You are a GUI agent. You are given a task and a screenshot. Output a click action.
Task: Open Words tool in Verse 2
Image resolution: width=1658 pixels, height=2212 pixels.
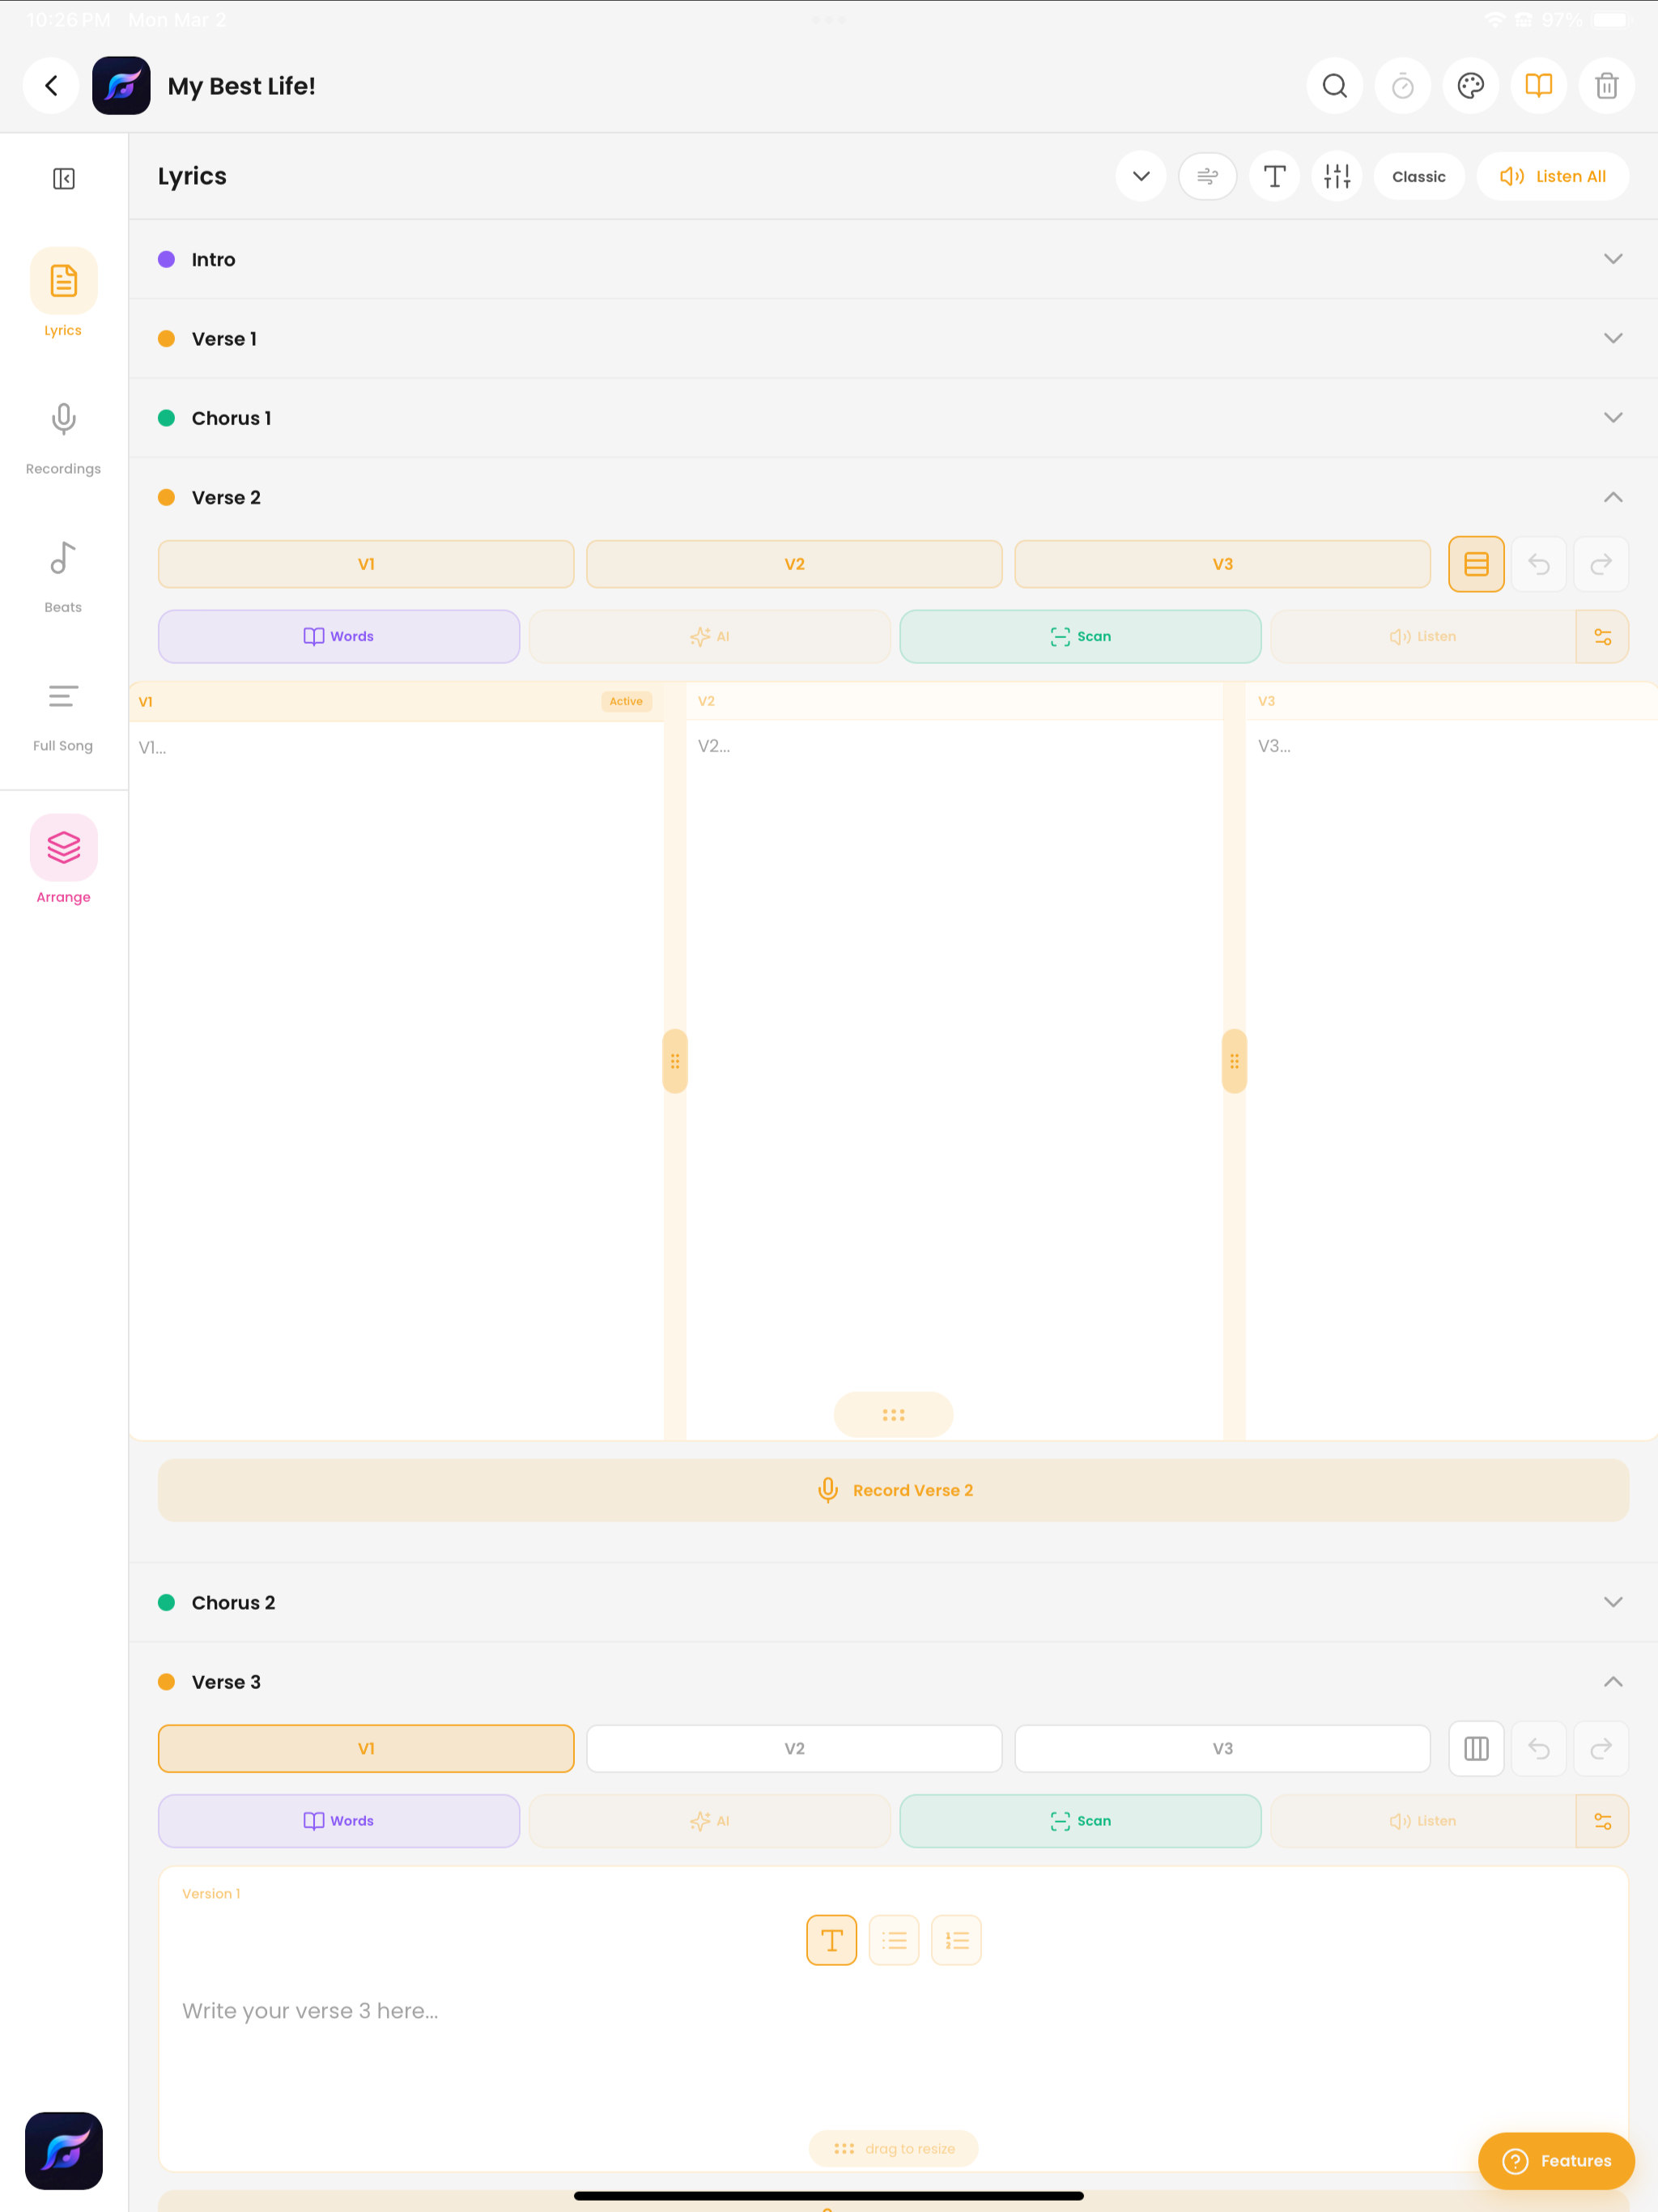tap(339, 636)
